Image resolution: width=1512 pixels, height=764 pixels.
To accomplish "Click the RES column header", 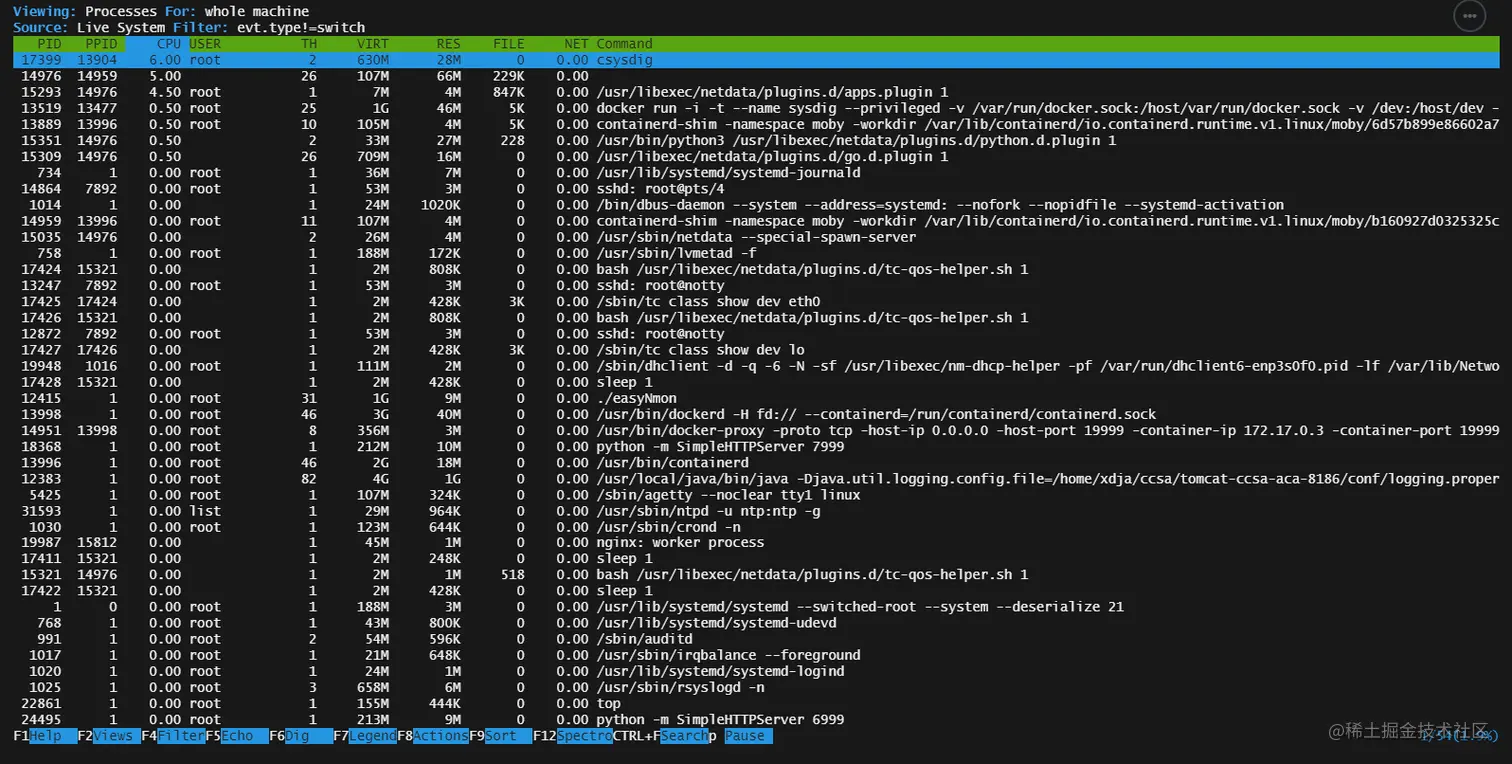I will pos(449,44).
